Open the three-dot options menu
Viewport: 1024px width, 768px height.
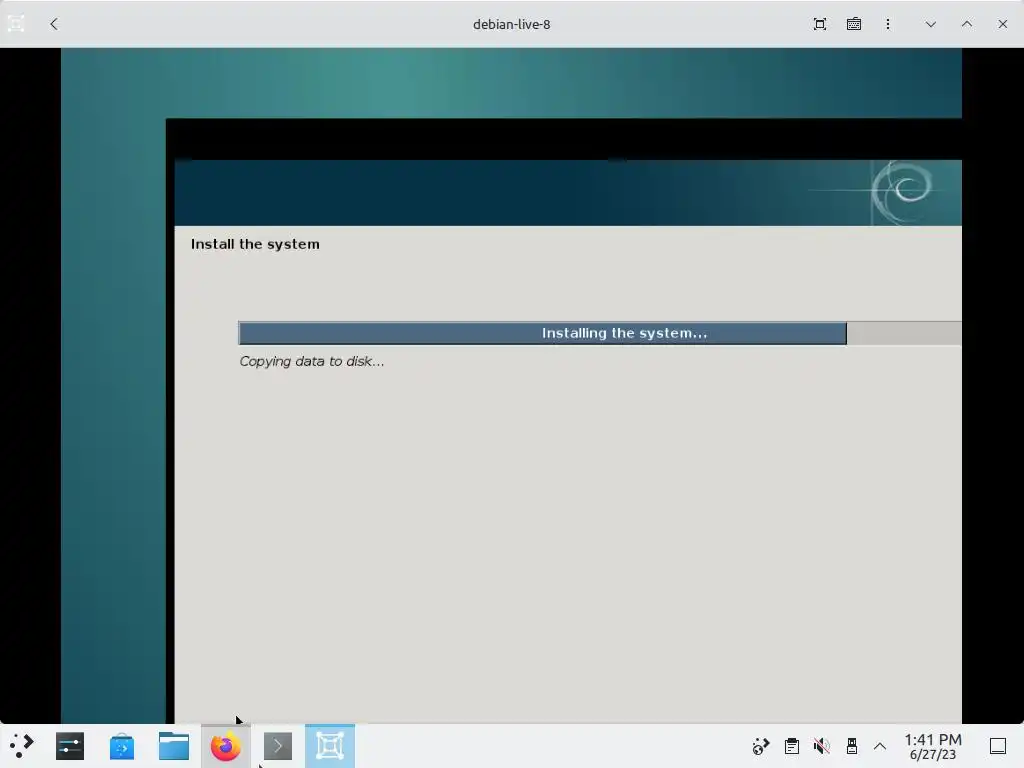888,24
